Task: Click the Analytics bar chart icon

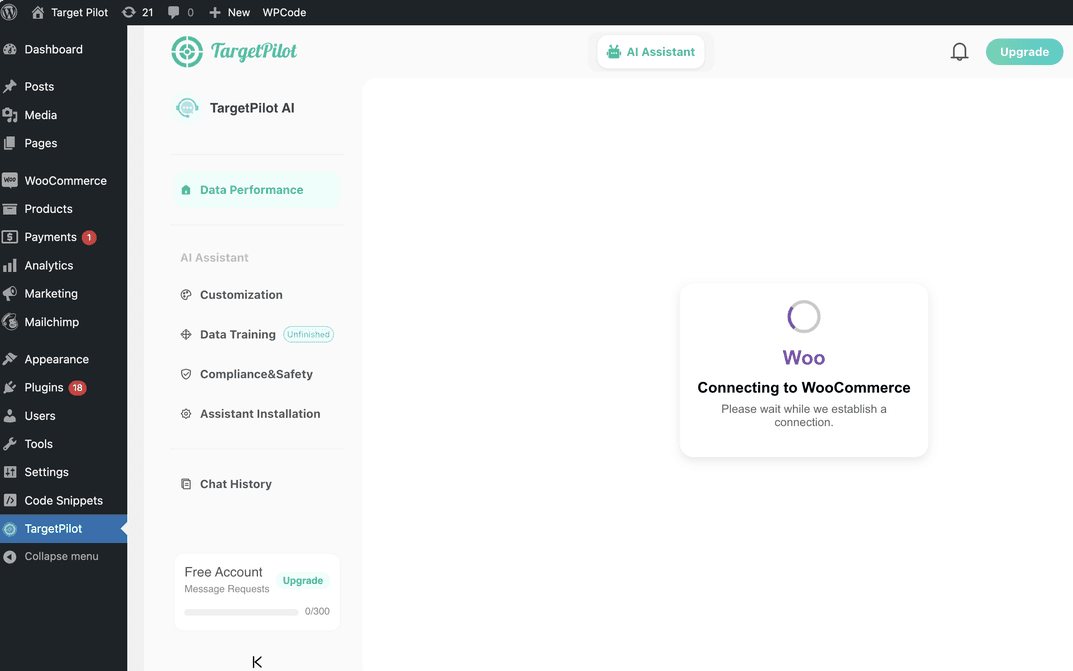Action: [x=10, y=265]
